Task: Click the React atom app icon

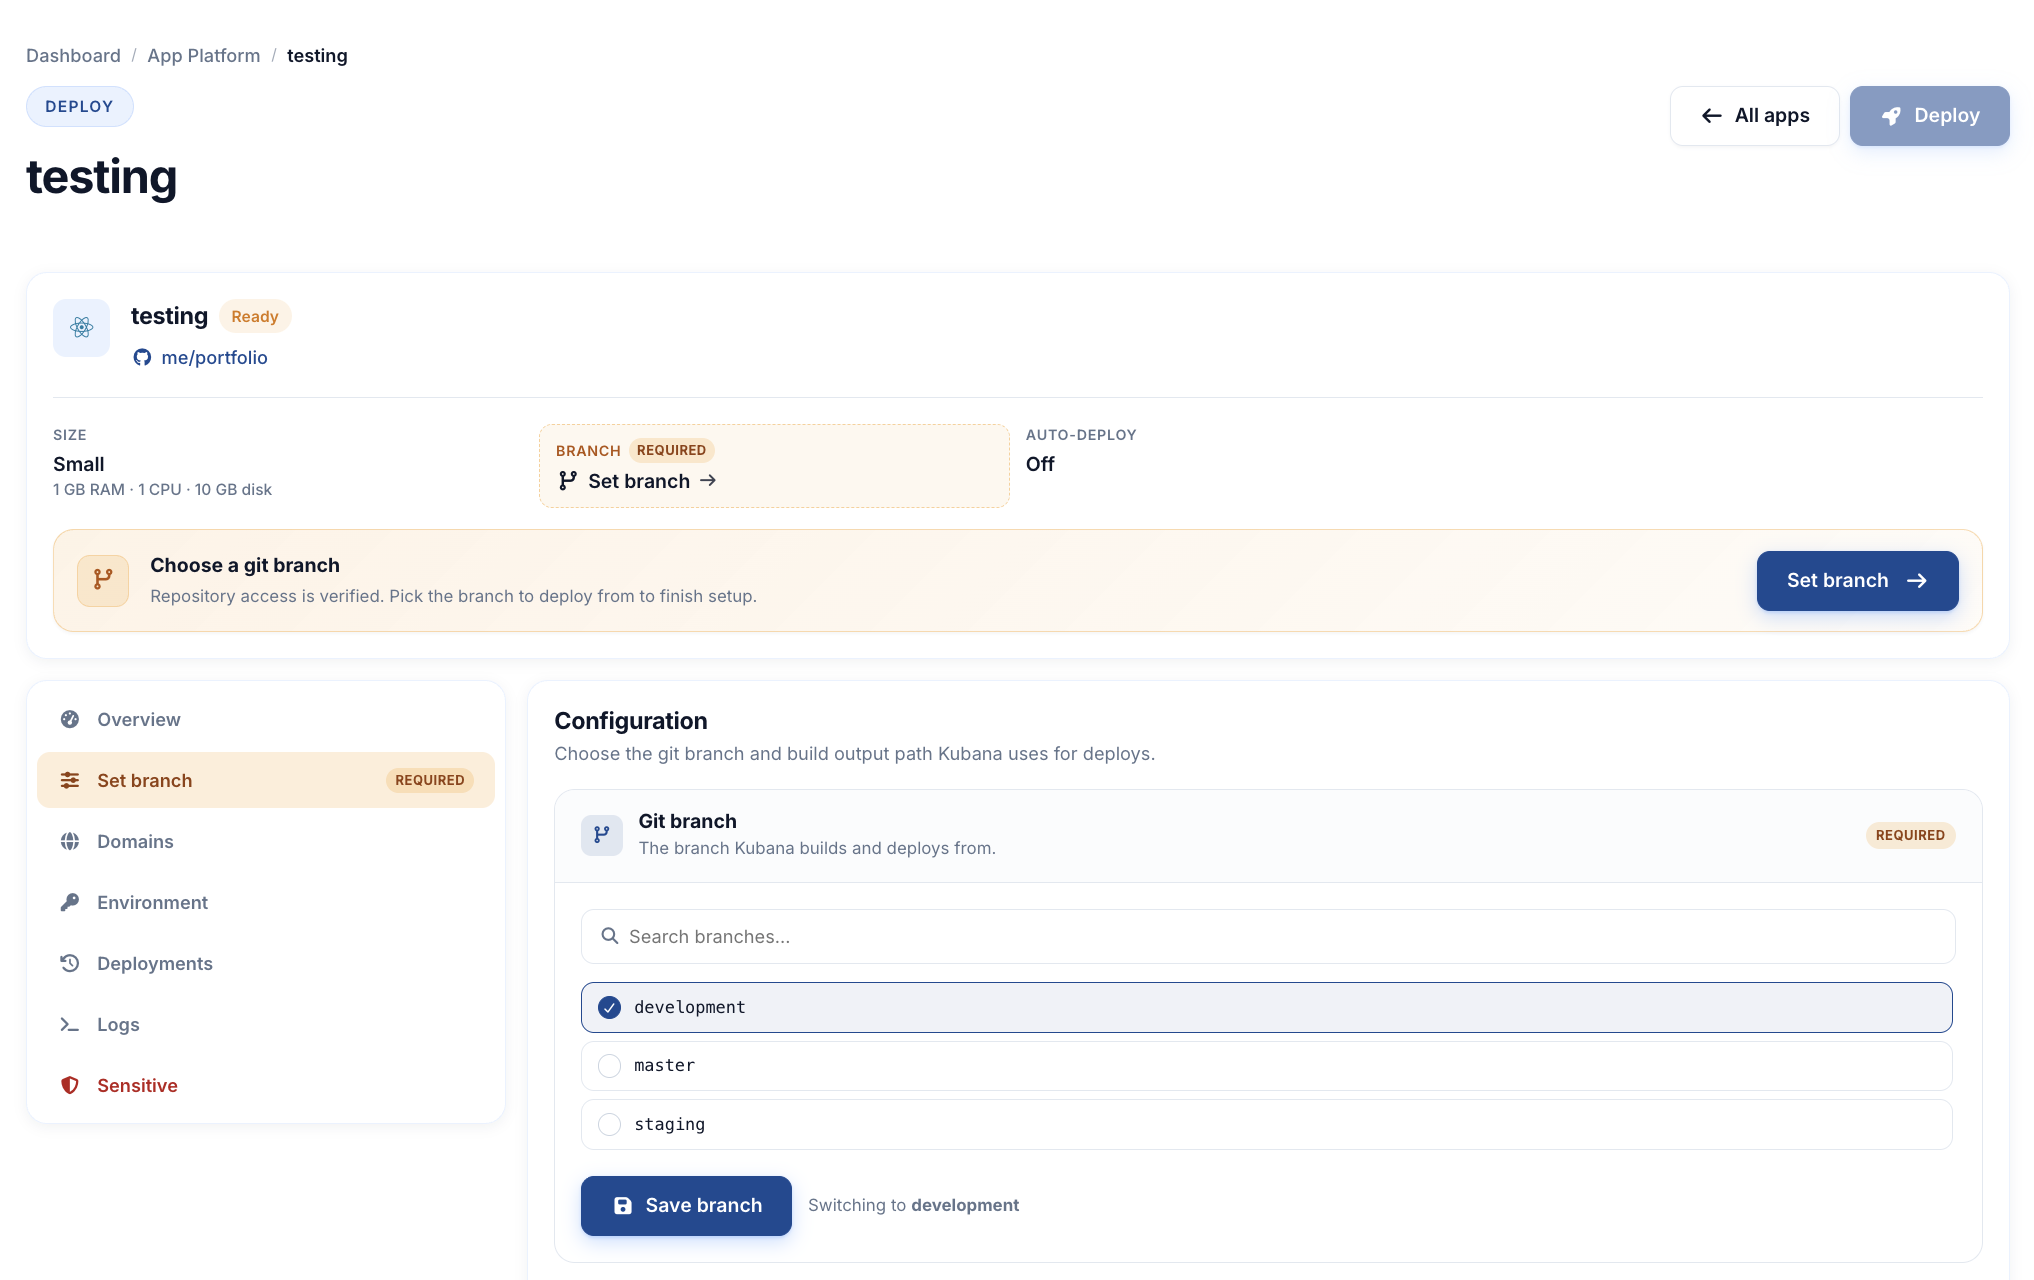Action: (x=82, y=327)
